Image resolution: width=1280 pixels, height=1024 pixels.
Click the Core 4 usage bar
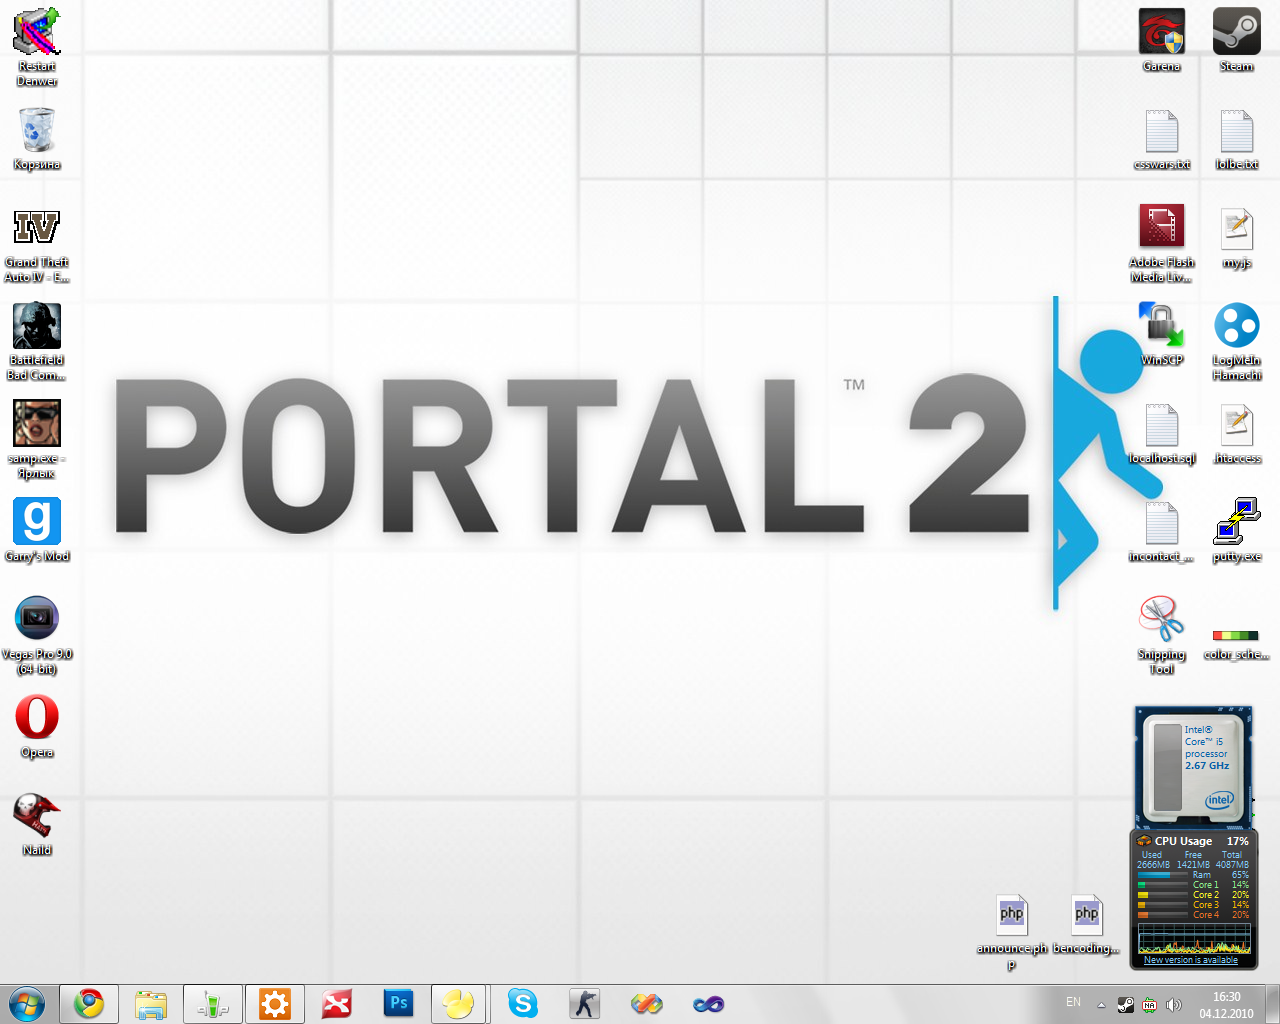[1163, 915]
